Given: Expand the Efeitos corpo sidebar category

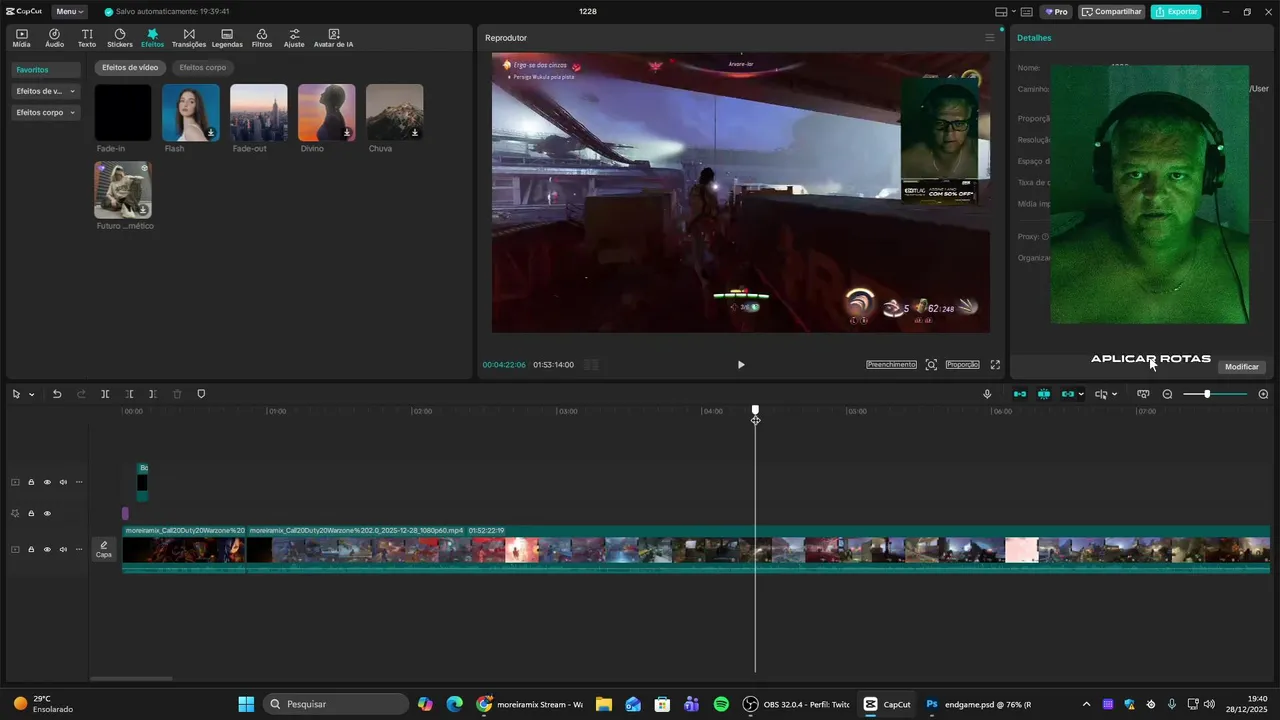Looking at the screenshot, I should (x=46, y=113).
